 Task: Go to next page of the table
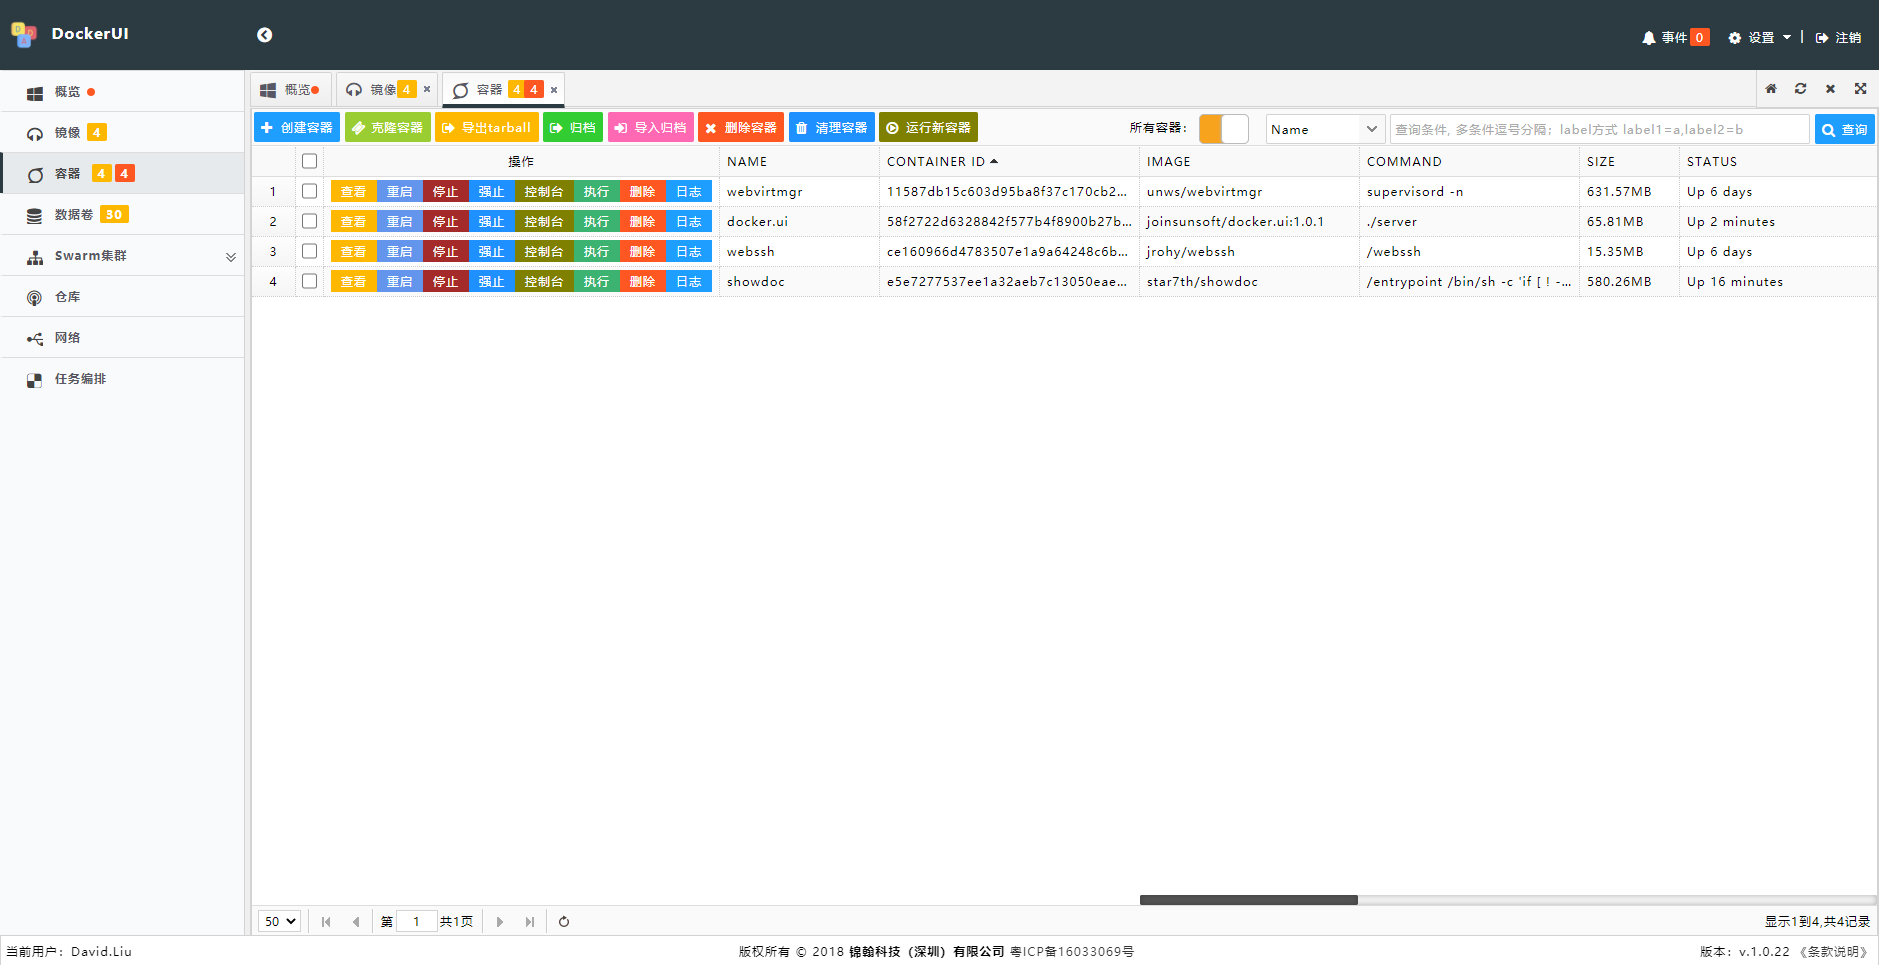[500, 922]
